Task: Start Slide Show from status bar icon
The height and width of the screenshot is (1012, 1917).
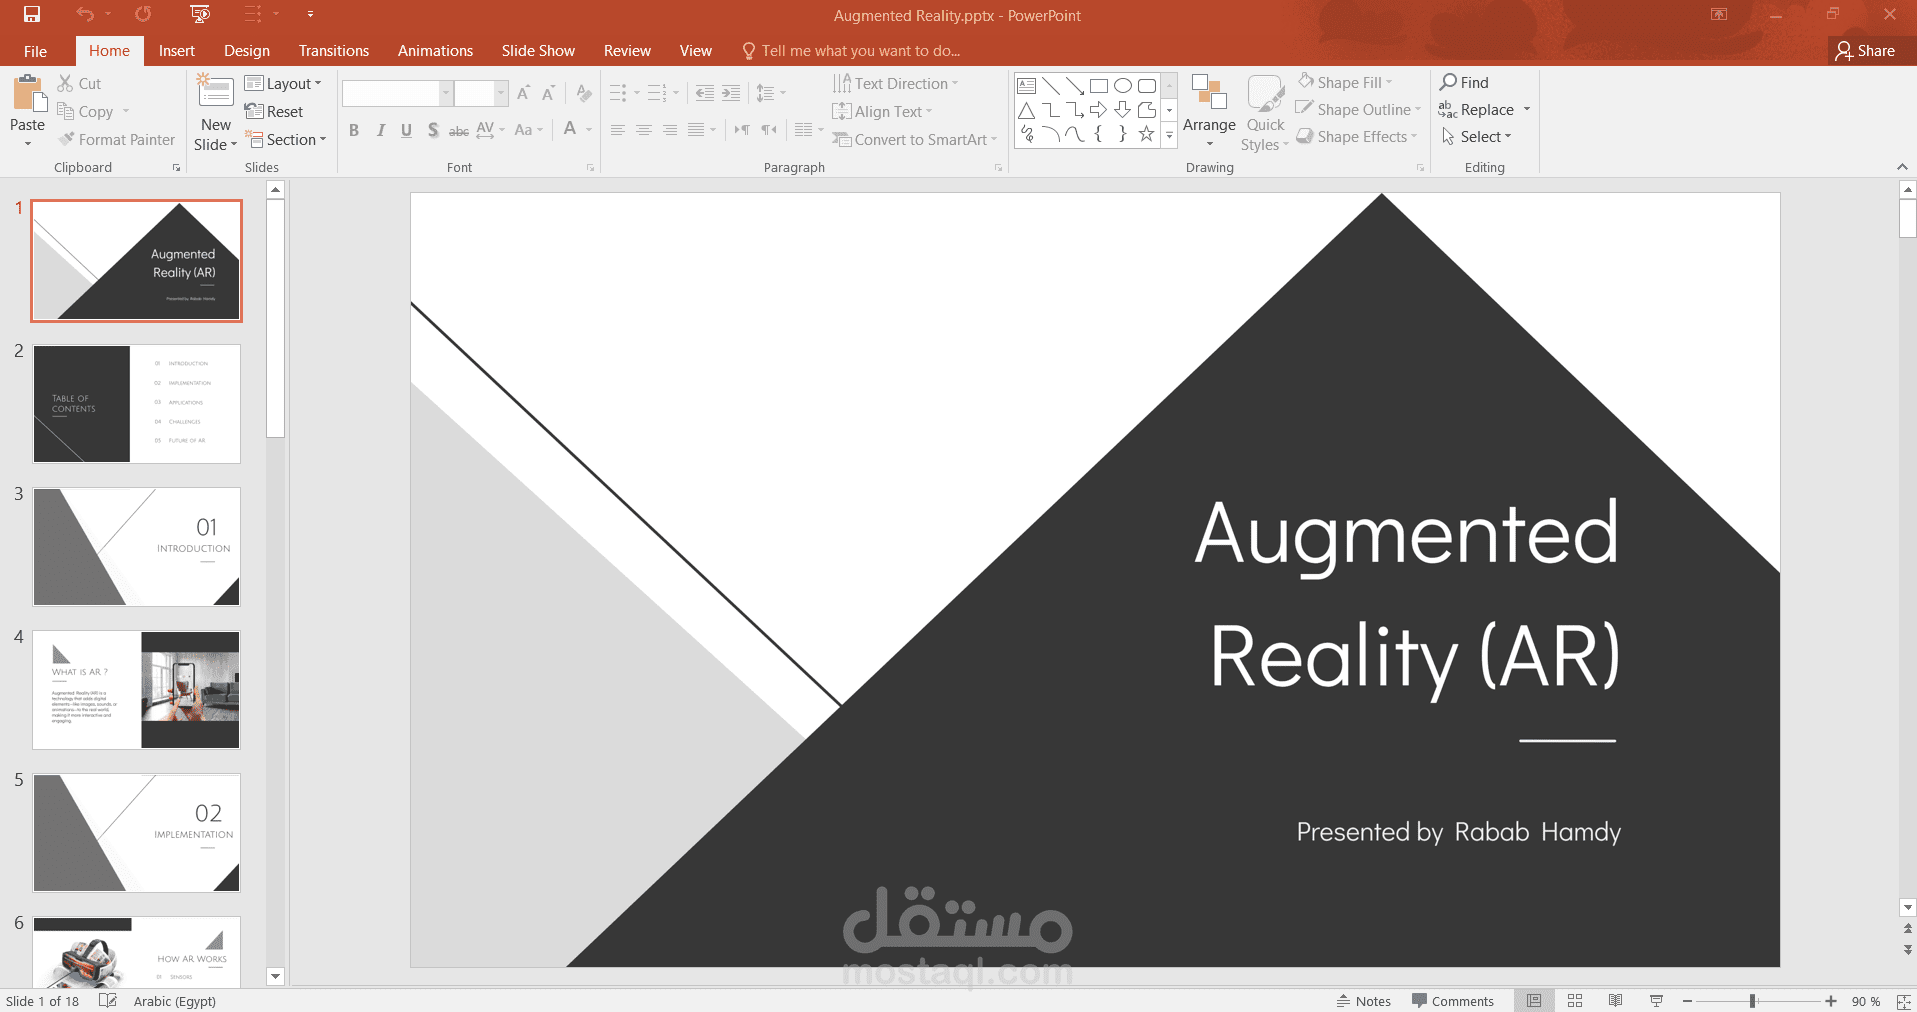Action: point(1656,1001)
